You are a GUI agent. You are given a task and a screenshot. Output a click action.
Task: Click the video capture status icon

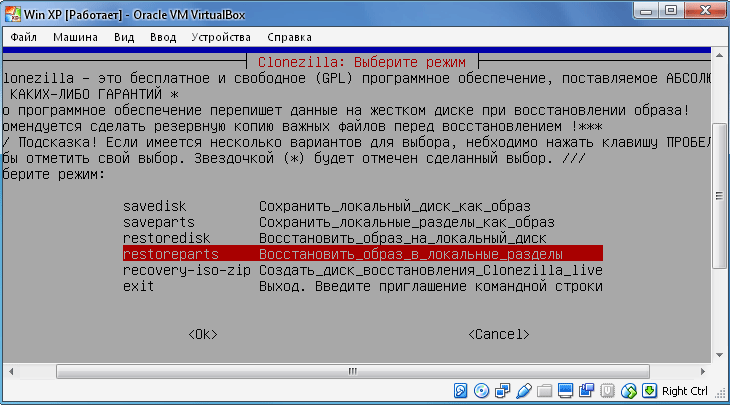pyautogui.click(x=587, y=390)
